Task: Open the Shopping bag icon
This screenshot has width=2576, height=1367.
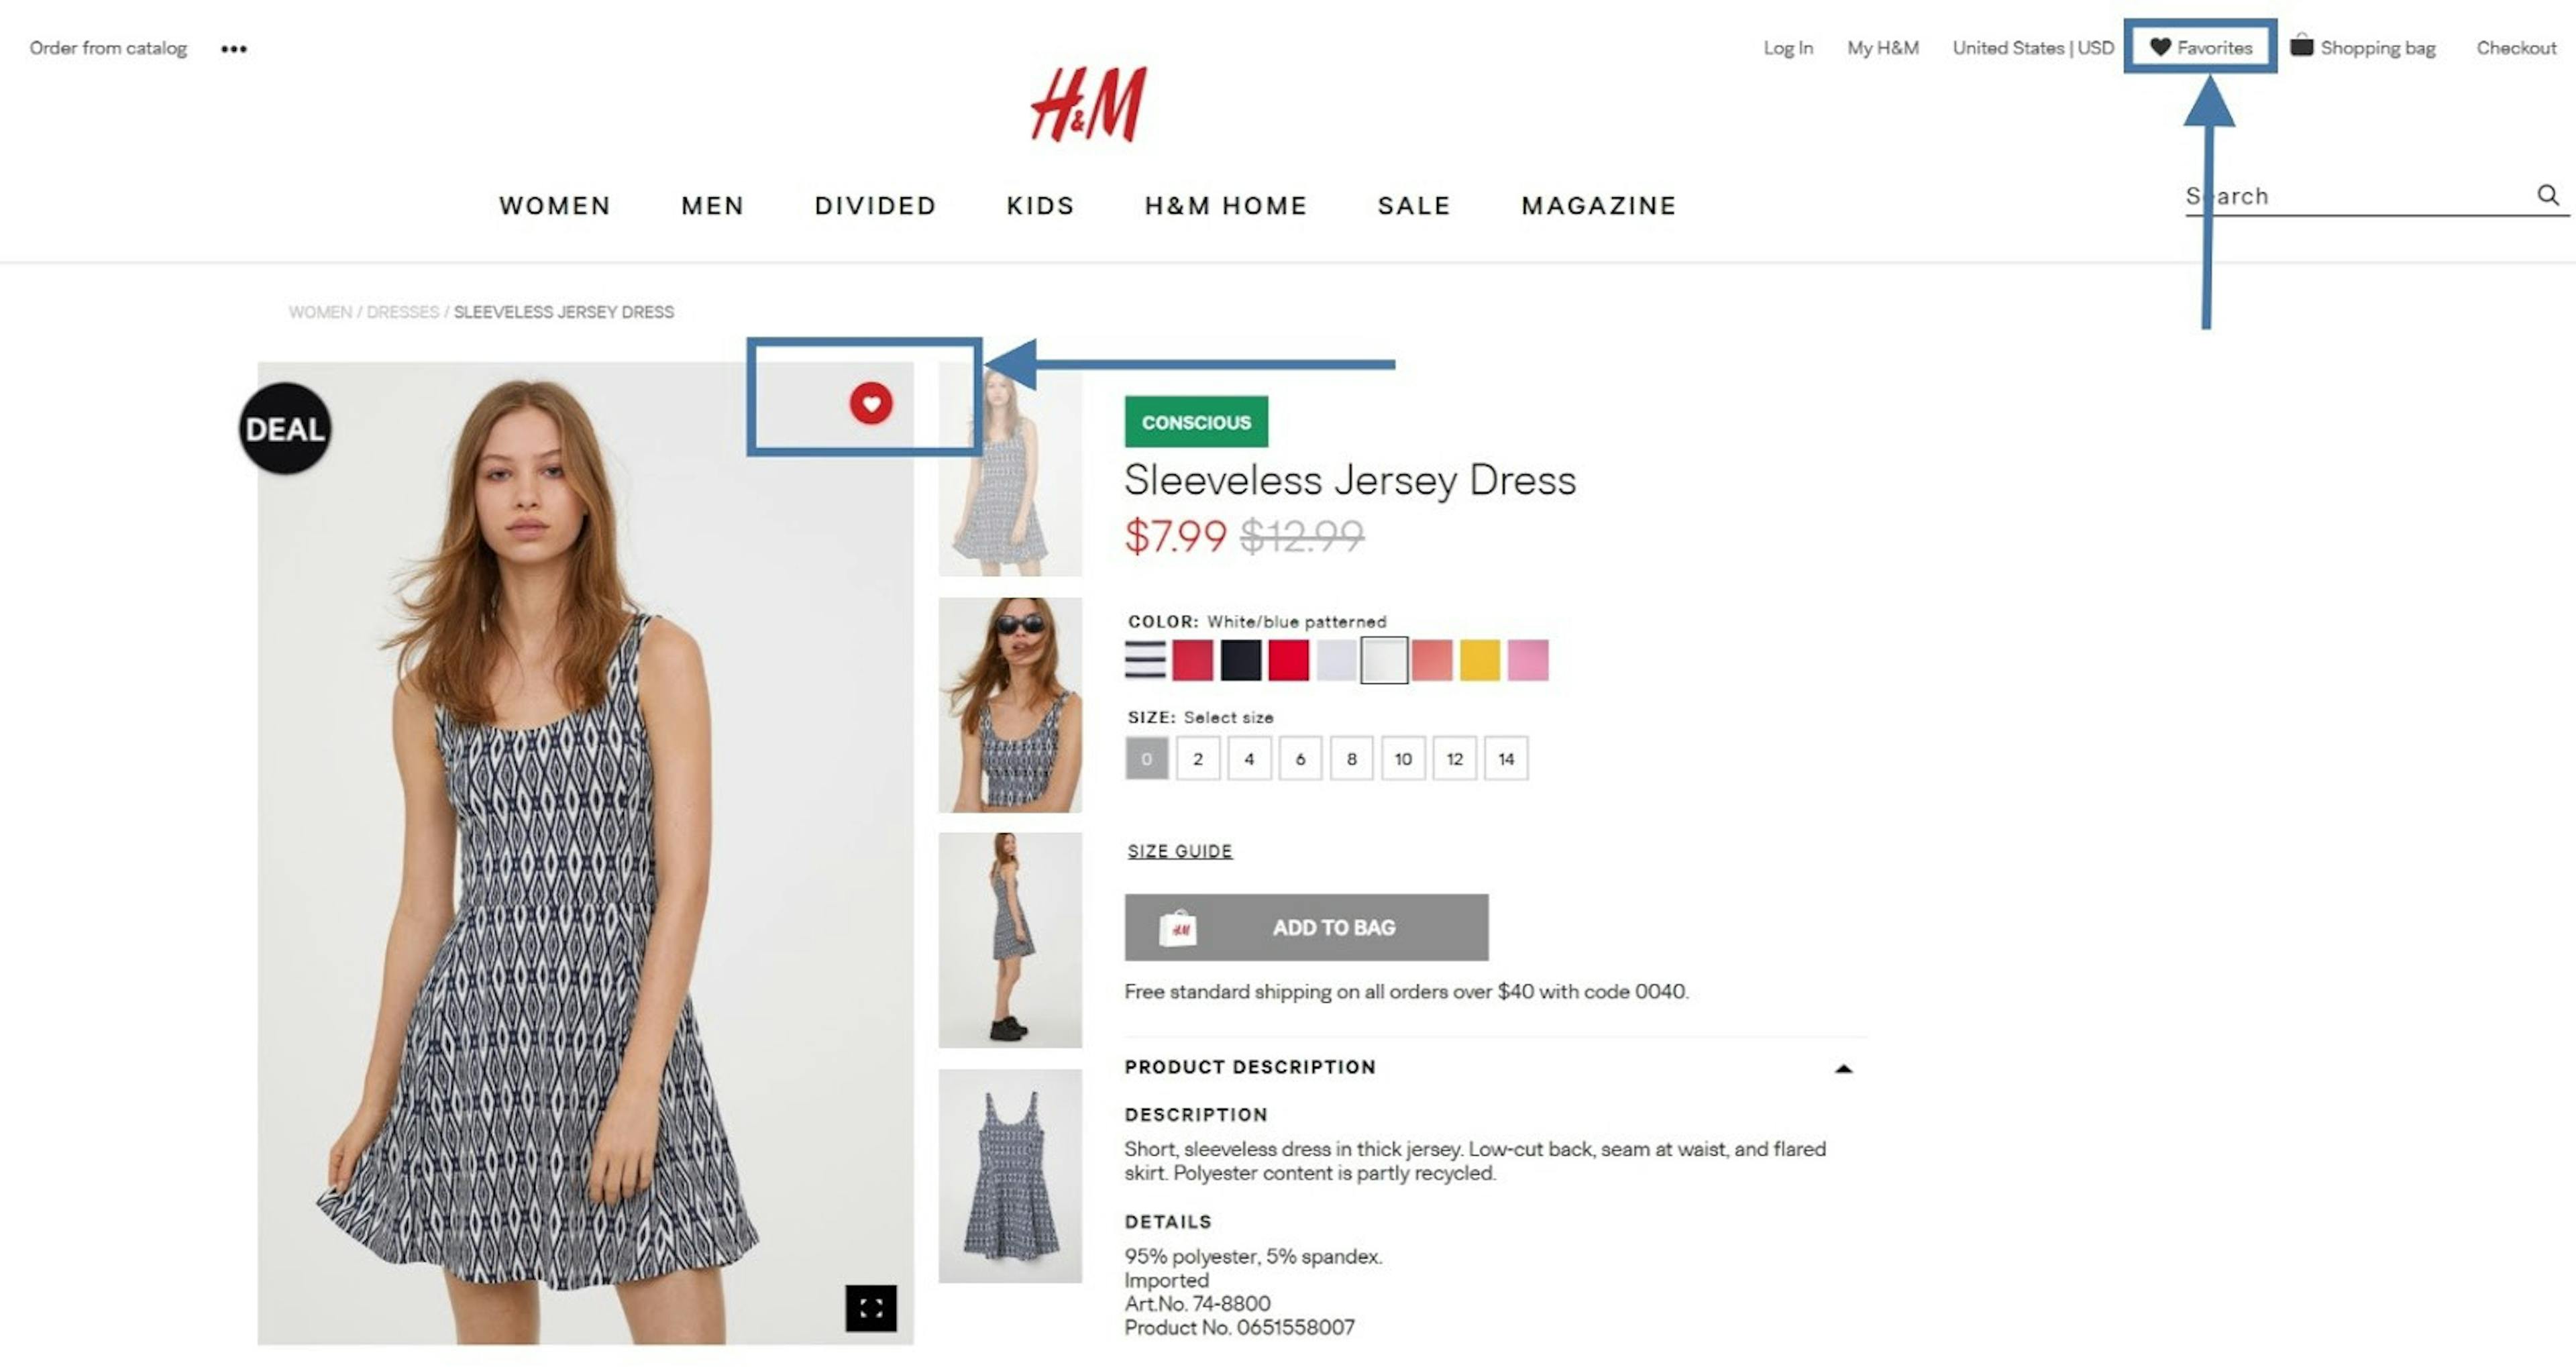Action: pyautogui.click(x=2302, y=46)
